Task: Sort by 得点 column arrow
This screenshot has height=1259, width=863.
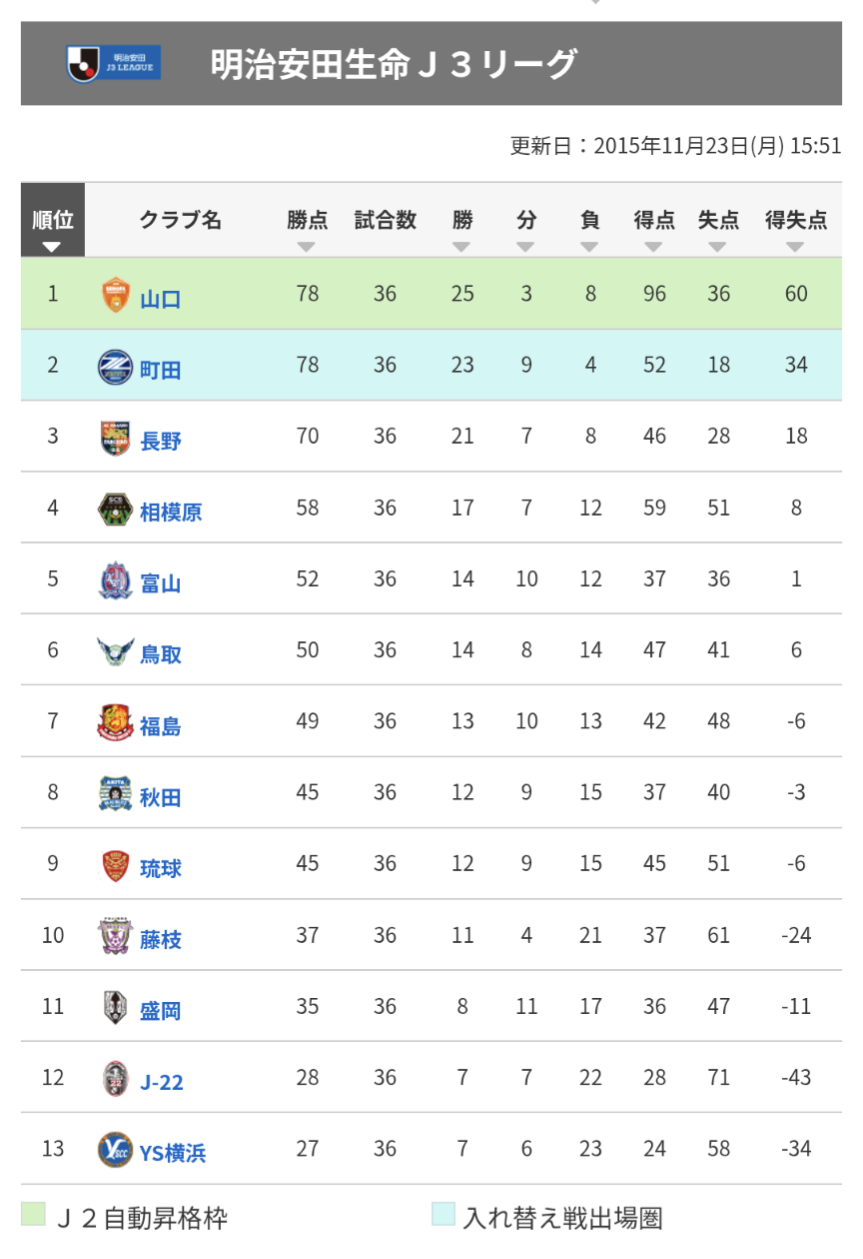Action: tap(654, 247)
